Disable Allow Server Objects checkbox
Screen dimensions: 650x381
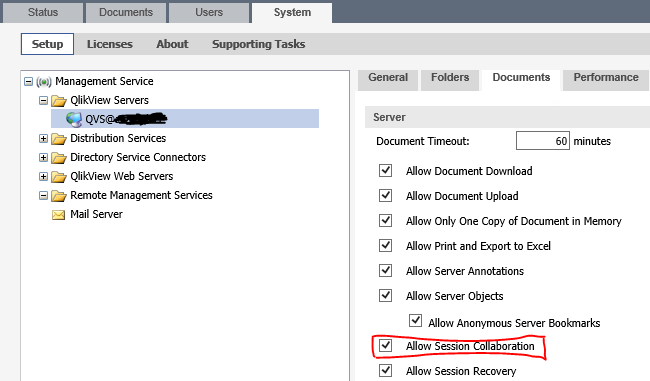click(386, 295)
